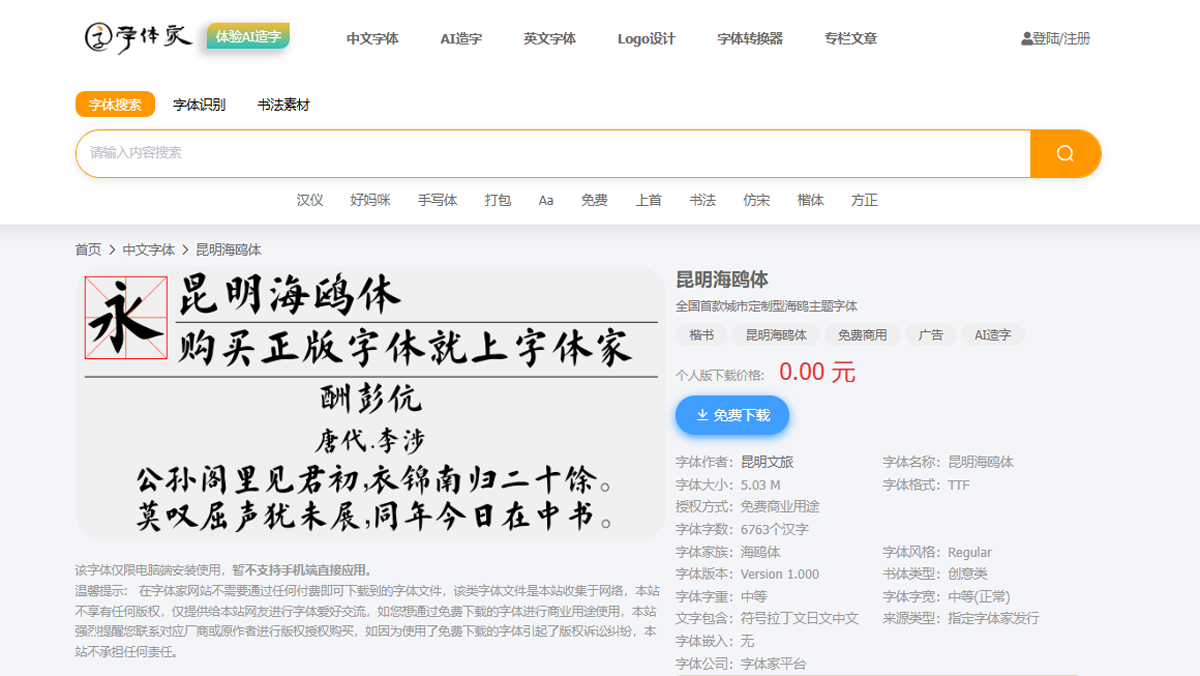
Task: Click the 全国首款城市定制型海鸥主题字体 subtitle
Action: (767, 306)
